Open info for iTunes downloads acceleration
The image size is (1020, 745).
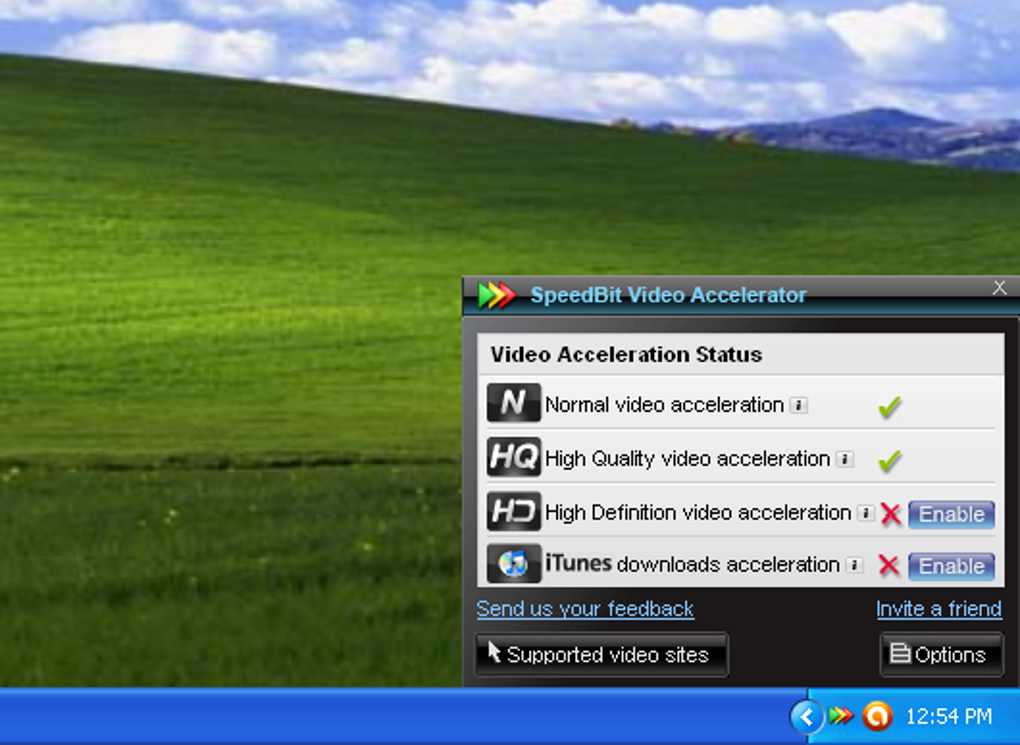[855, 565]
